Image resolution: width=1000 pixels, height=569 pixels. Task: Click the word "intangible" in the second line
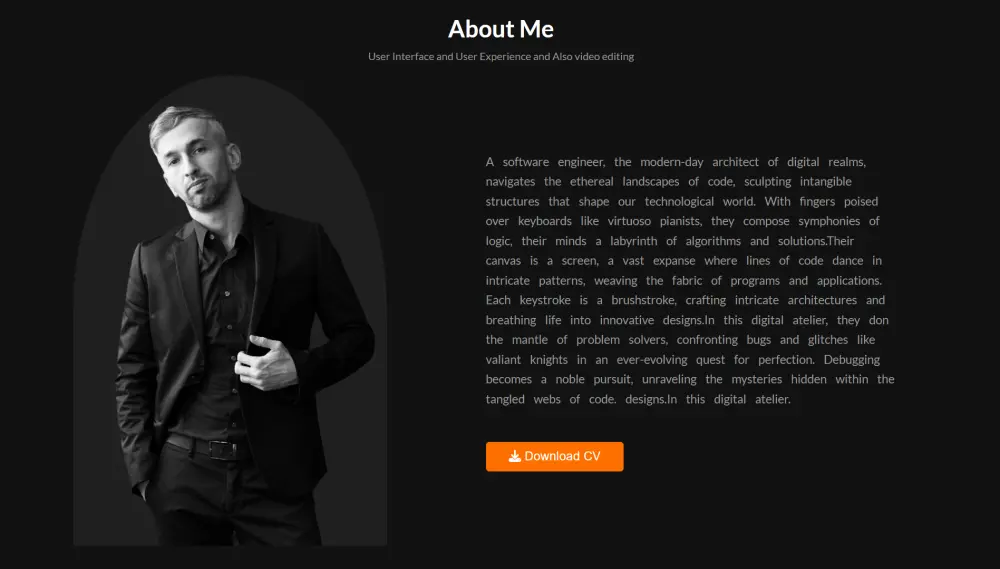point(826,182)
